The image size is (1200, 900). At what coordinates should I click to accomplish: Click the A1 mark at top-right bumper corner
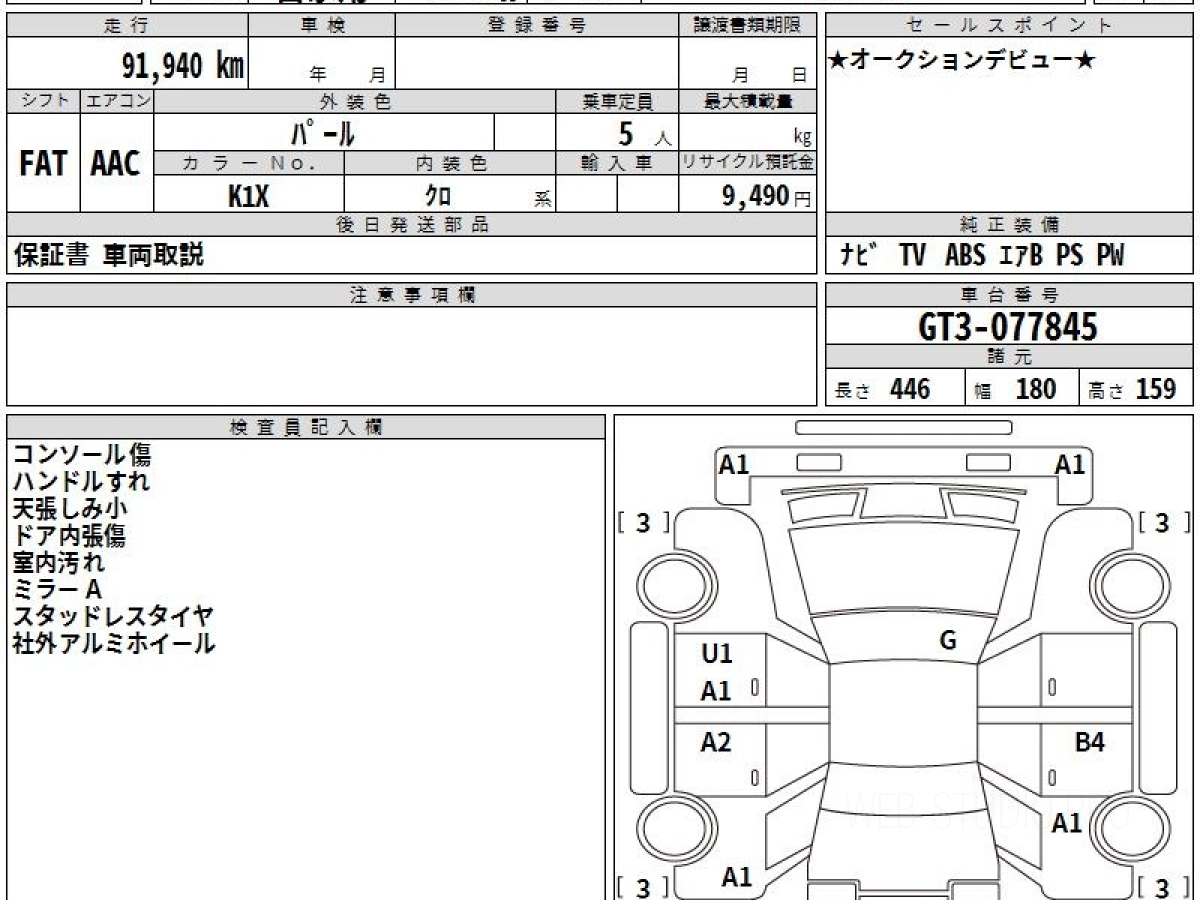click(x=1070, y=464)
